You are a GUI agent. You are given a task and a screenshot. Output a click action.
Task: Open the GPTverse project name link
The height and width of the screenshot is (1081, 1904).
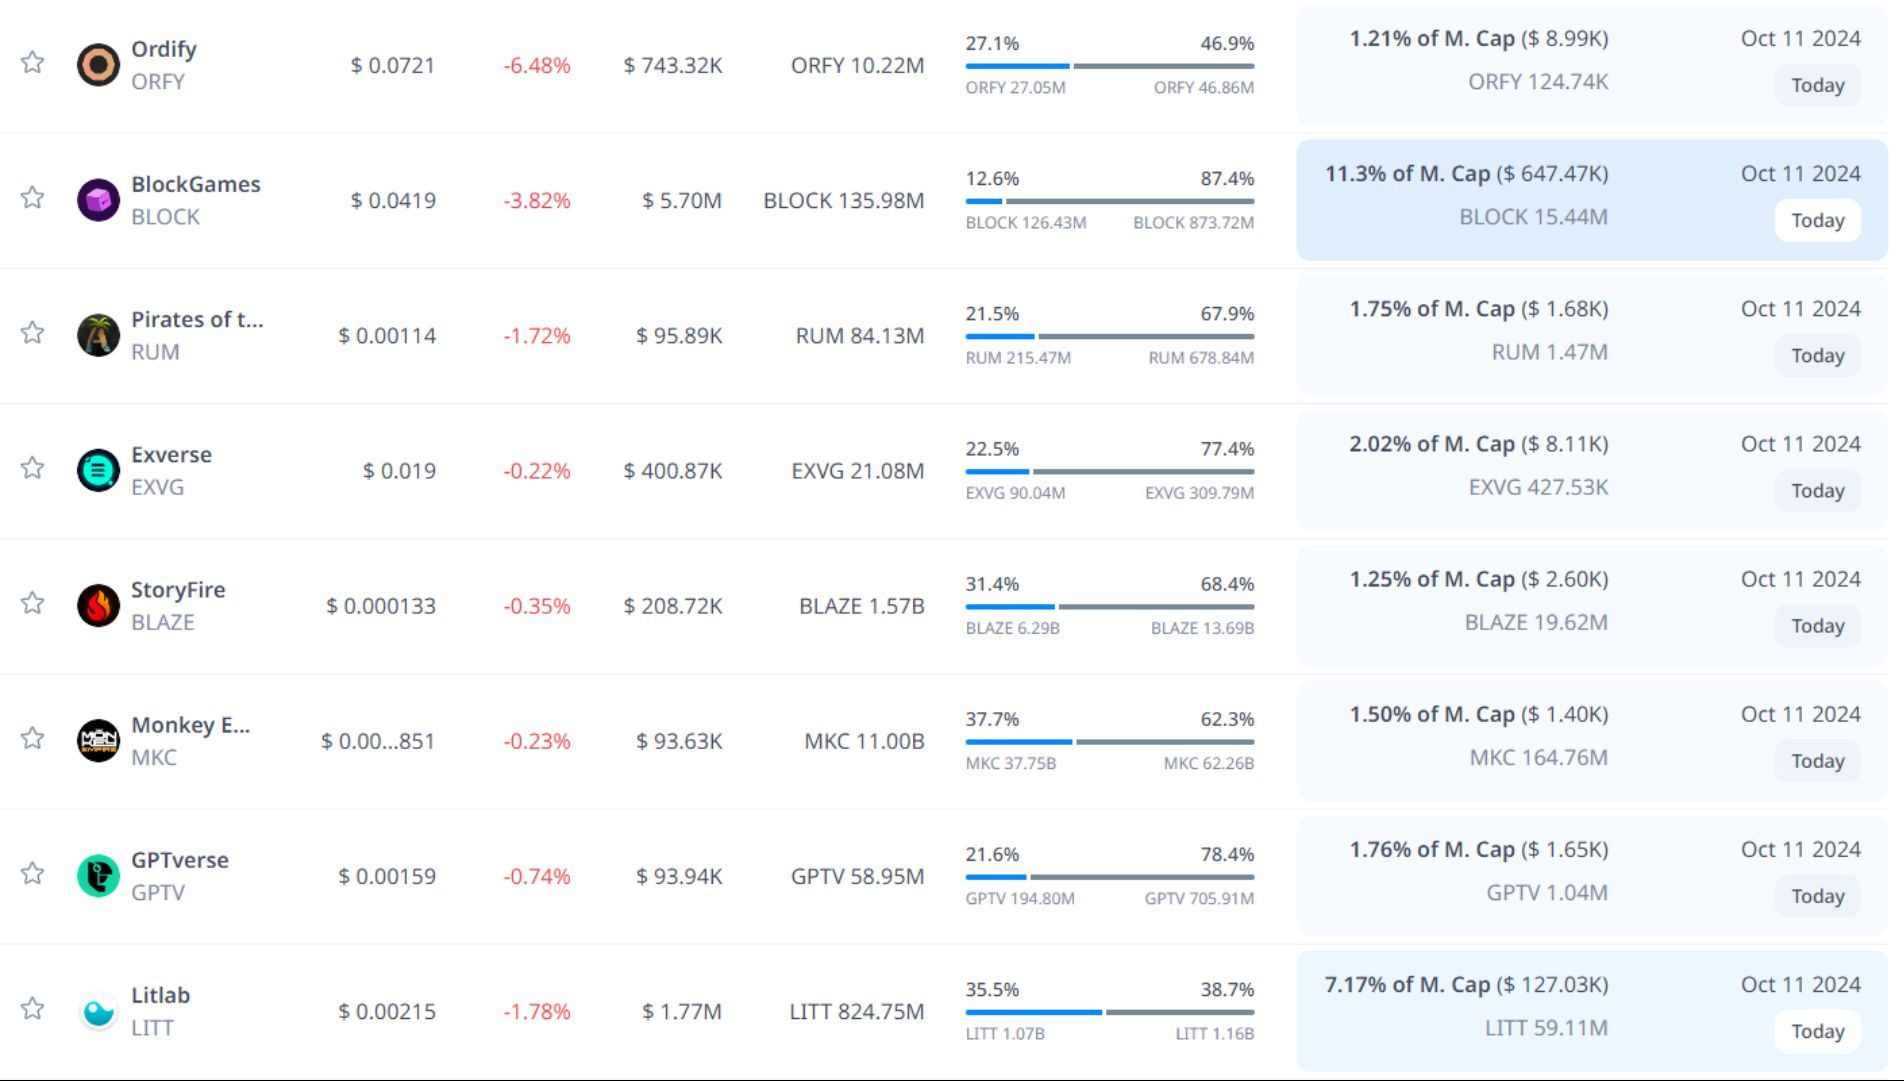coord(180,860)
